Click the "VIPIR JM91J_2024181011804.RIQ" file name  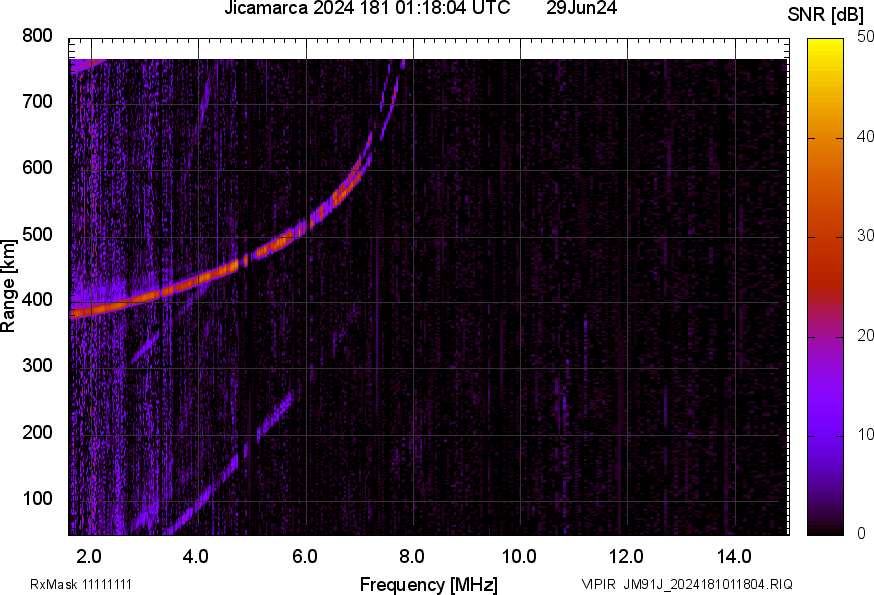[687, 584]
